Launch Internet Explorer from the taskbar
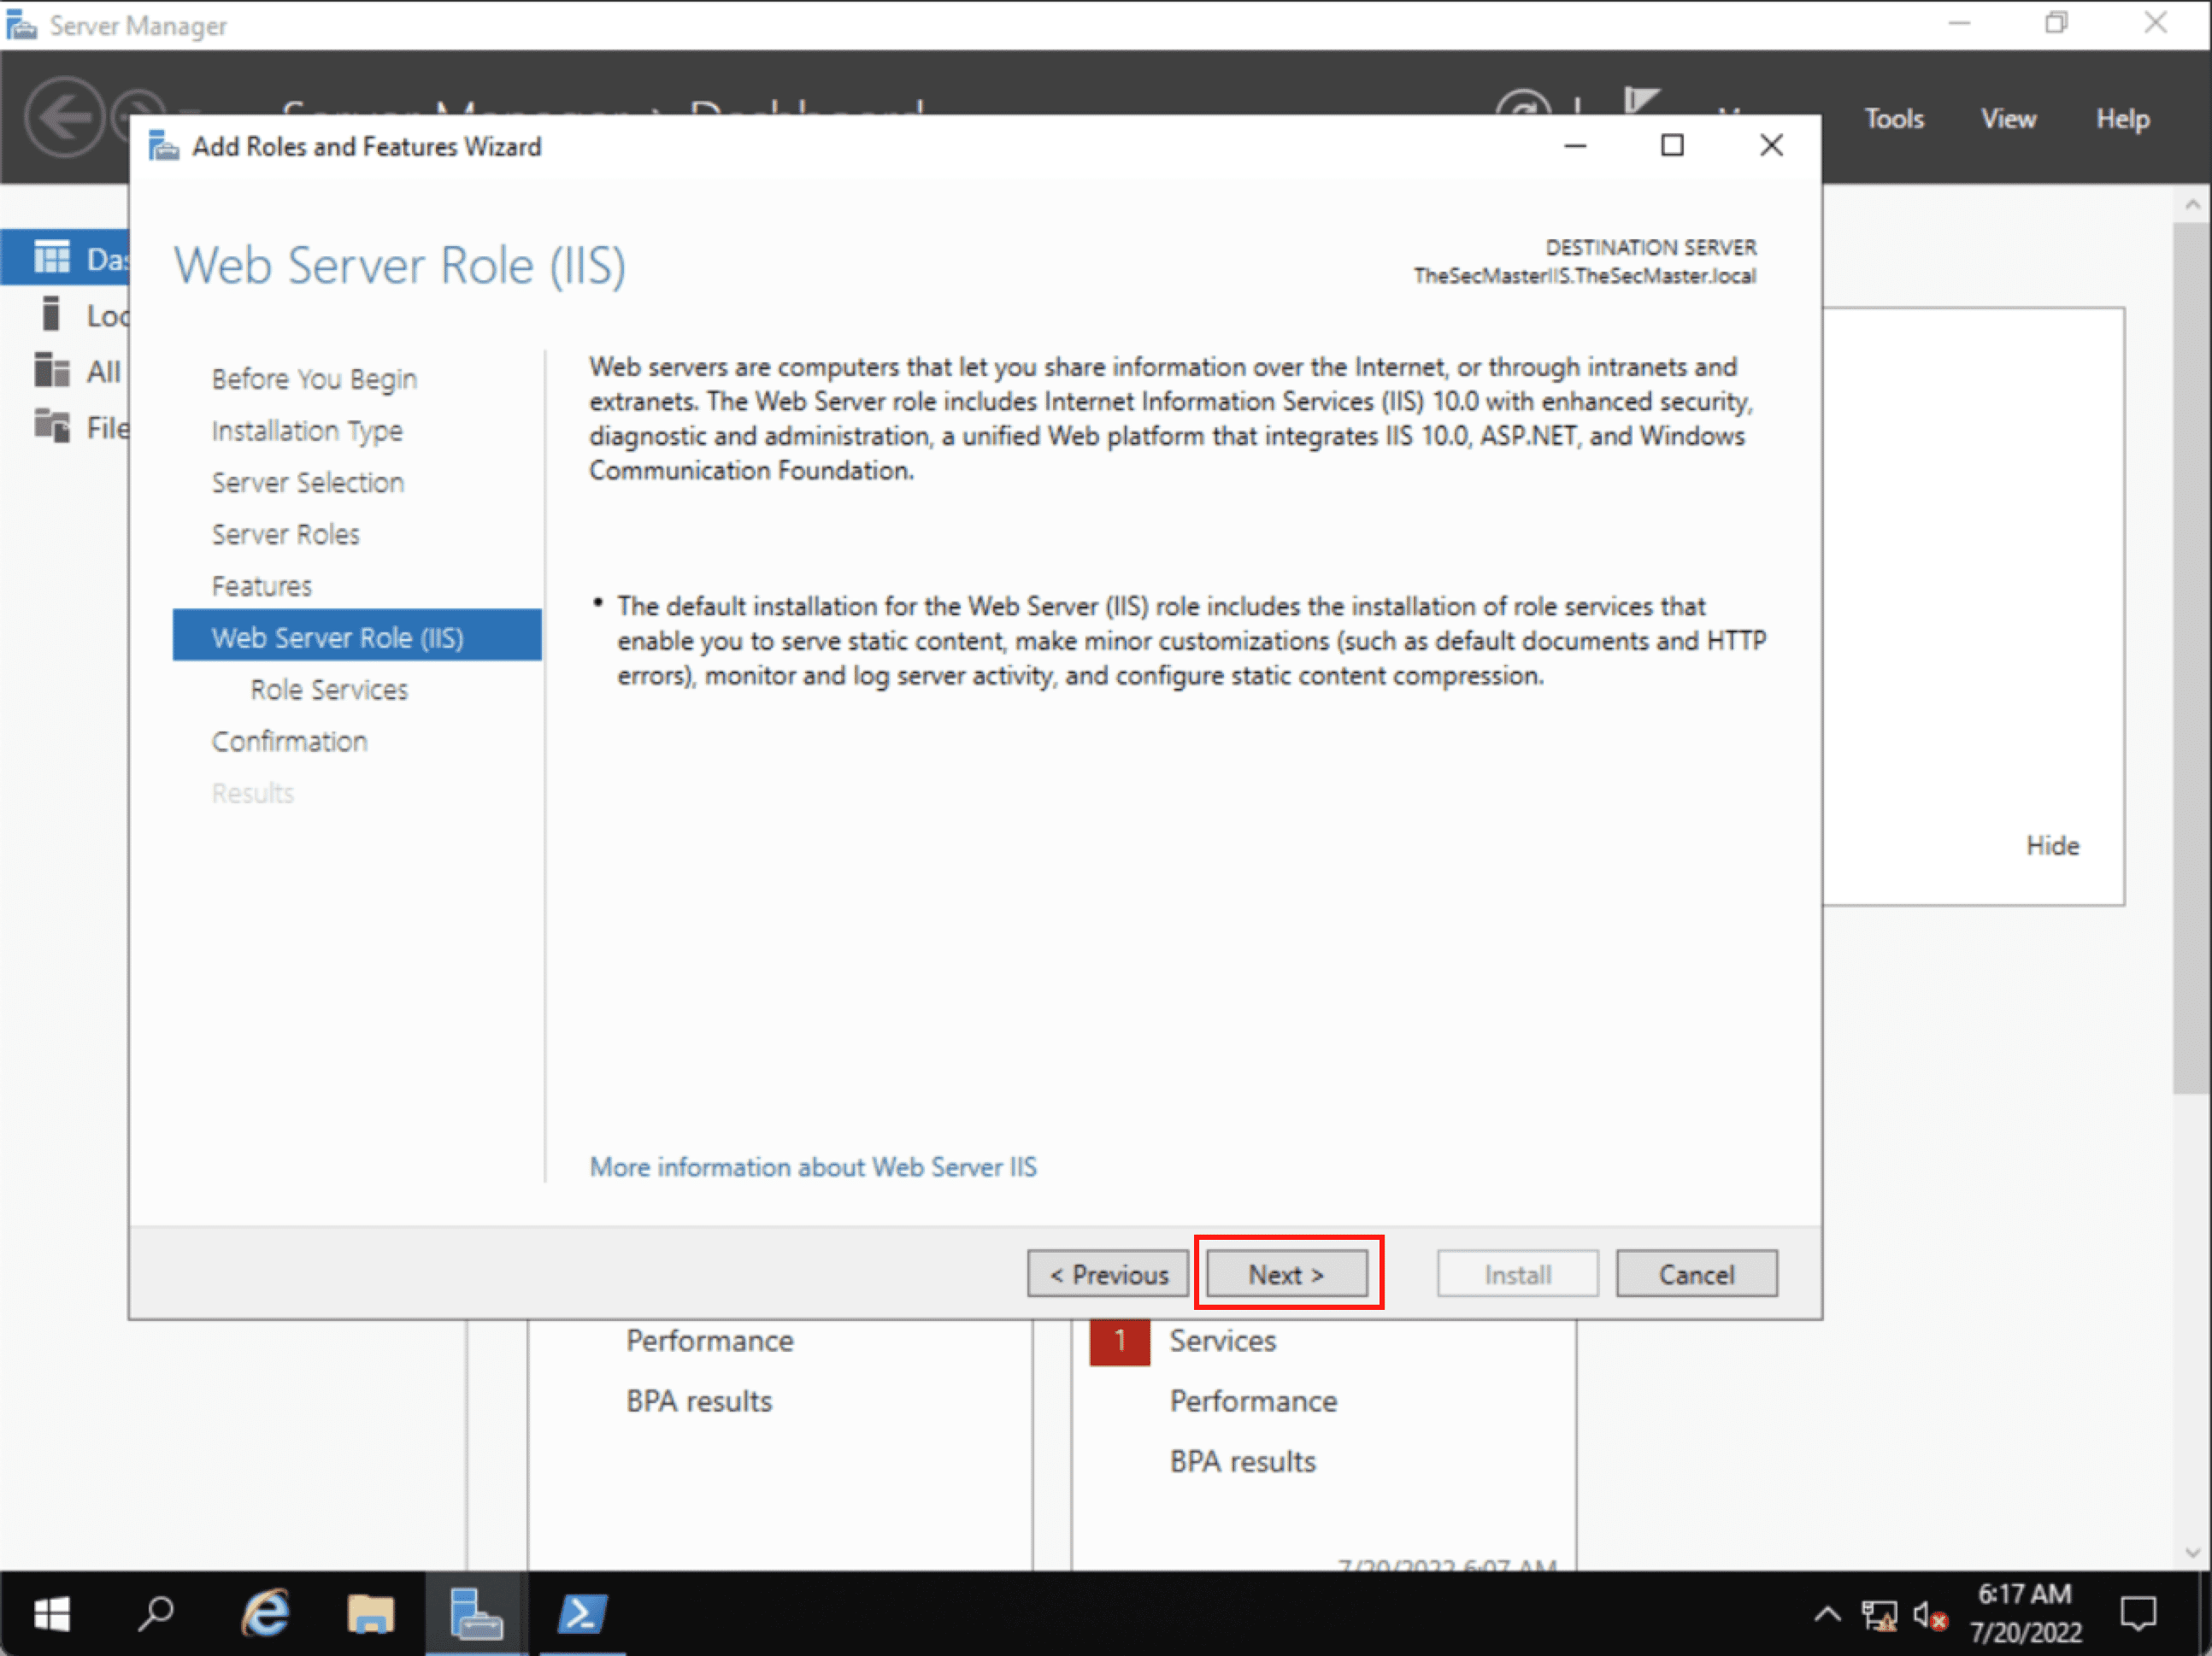 point(265,1613)
